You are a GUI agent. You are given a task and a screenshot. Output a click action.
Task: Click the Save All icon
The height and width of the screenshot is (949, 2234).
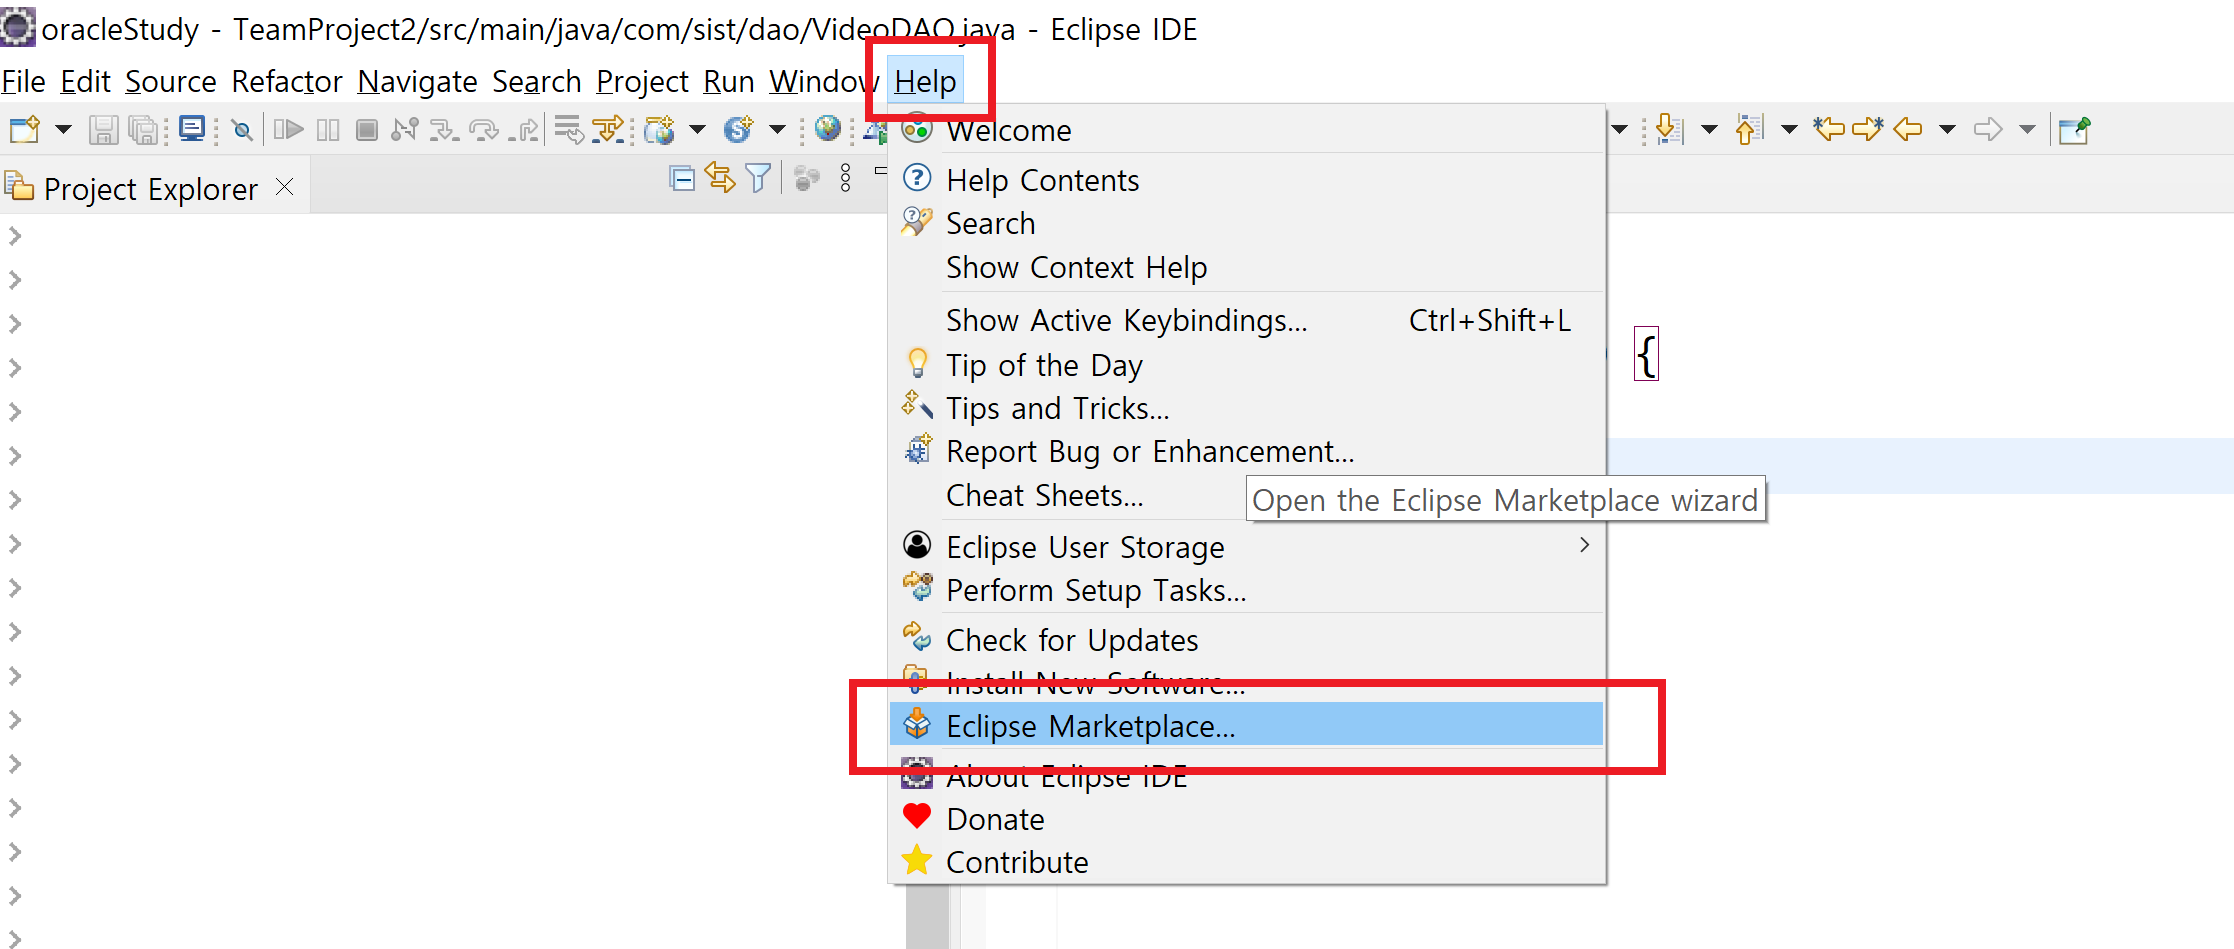click(x=144, y=130)
